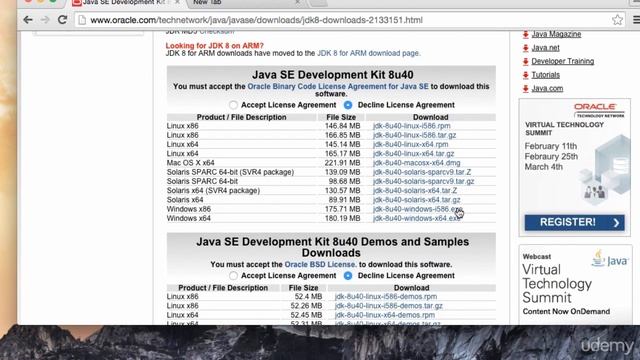Viewport: 640px width, 360px height.
Task: Open the Developer Training sidebar link
Action: coord(562,62)
